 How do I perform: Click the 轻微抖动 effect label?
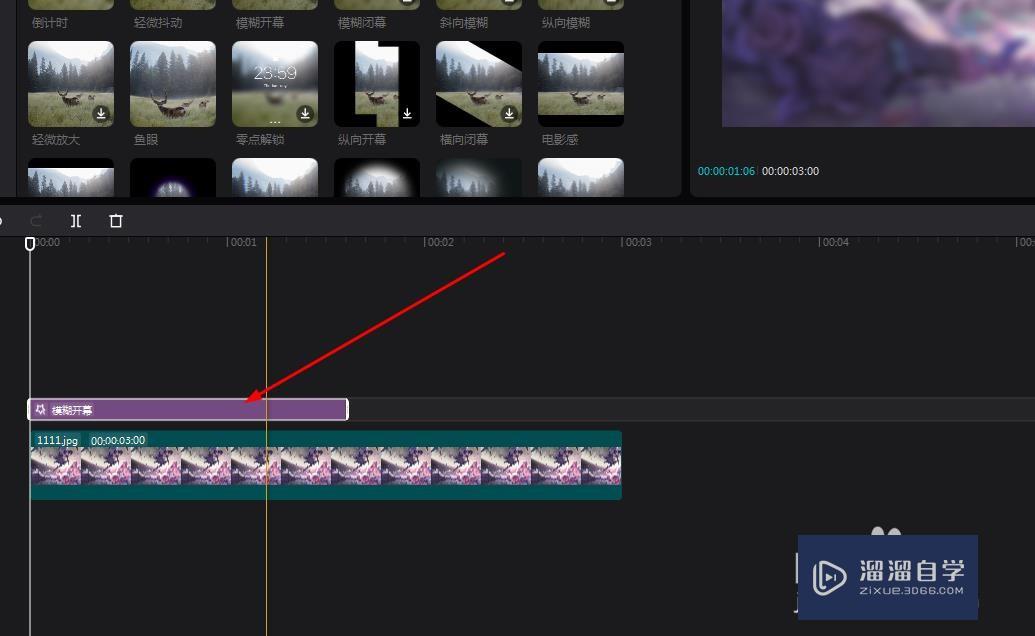158,23
